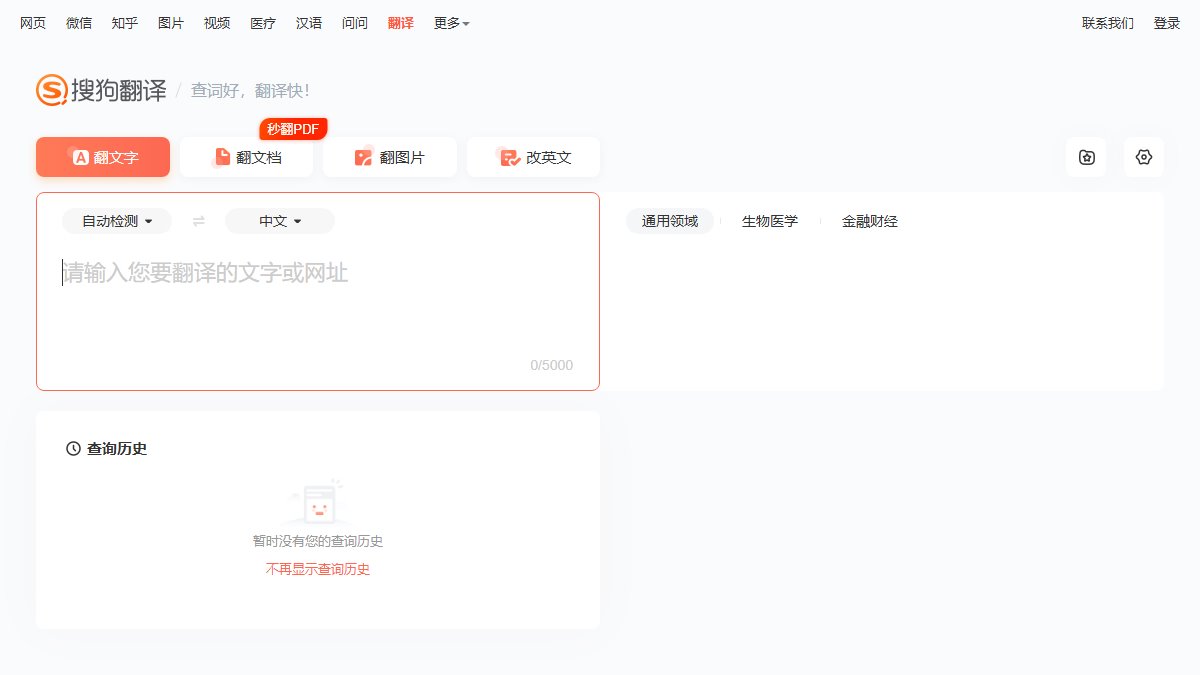Viewport: 1200px width, 675px height.
Task: Choose the 生物医学 domain
Action: [770, 221]
